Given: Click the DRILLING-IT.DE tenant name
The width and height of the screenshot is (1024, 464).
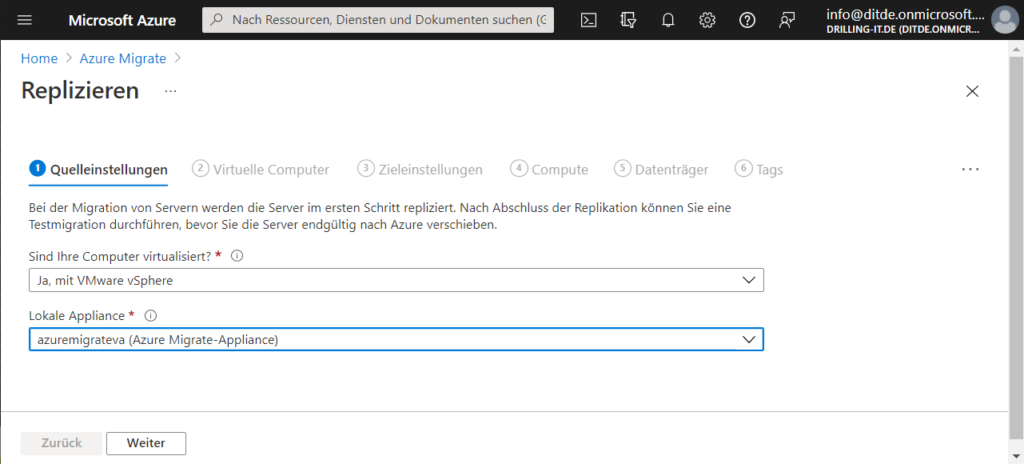Looking at the screenshot, I should pos(904,29).
